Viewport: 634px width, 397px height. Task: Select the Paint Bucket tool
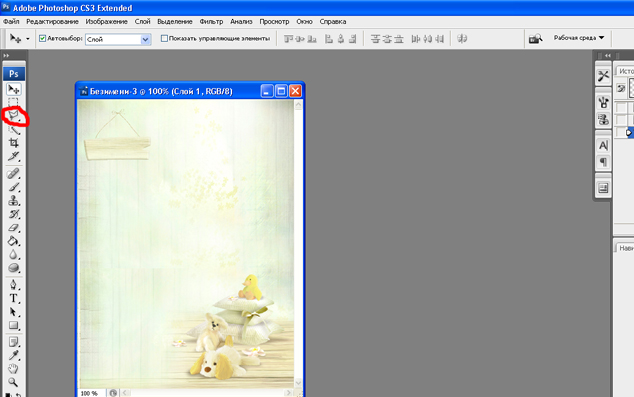pyautogui.click(x=14, y=241)
